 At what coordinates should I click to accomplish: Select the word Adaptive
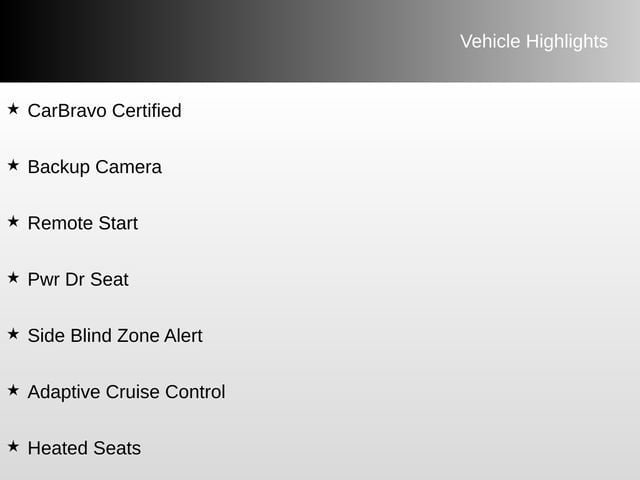(x=64, y=392)
